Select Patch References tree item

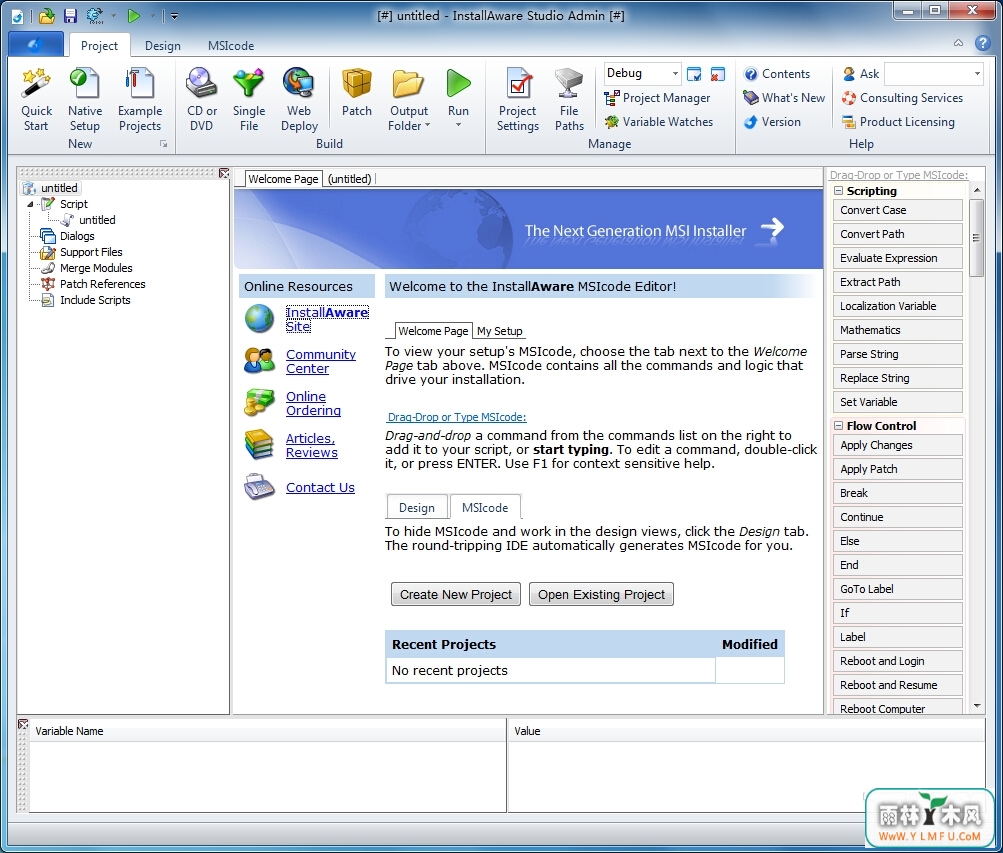coord(102,284)
